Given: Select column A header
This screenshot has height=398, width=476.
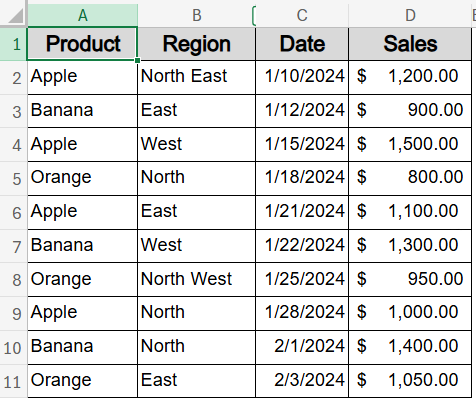Looking at the screenshot, I should coord(82,15).
